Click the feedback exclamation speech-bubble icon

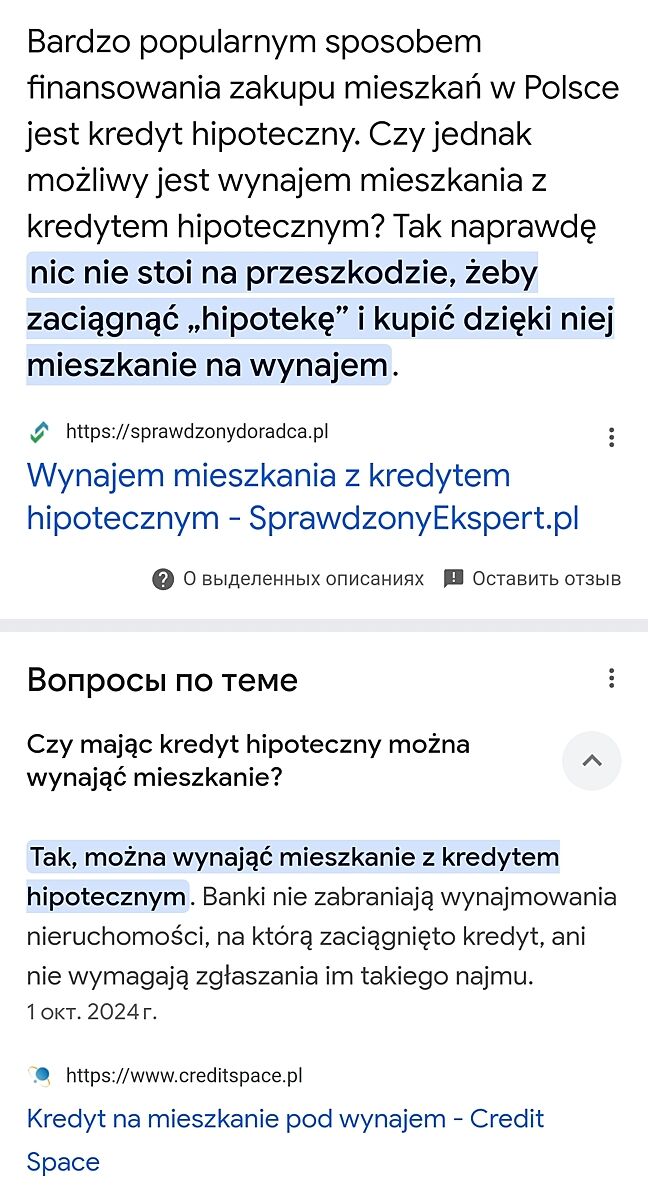[x=453, y=579]
